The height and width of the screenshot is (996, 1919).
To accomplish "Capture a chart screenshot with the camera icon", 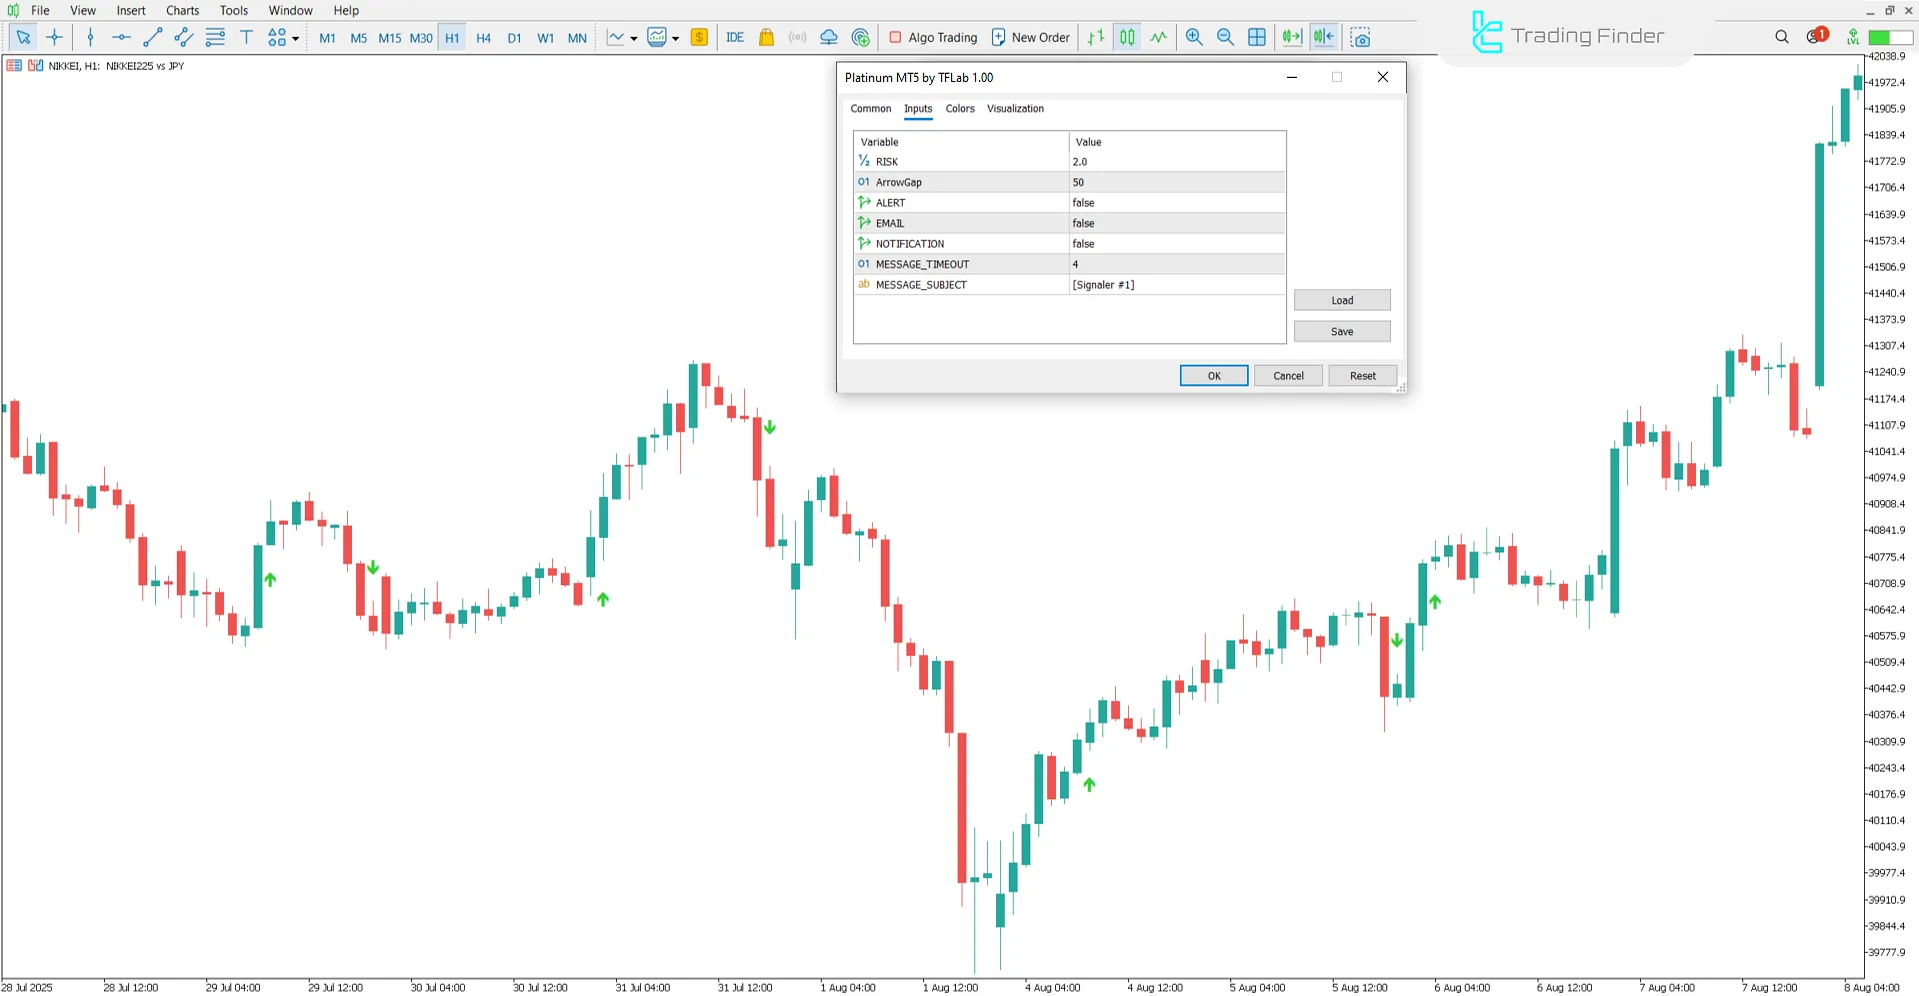I will (1360, 37).
